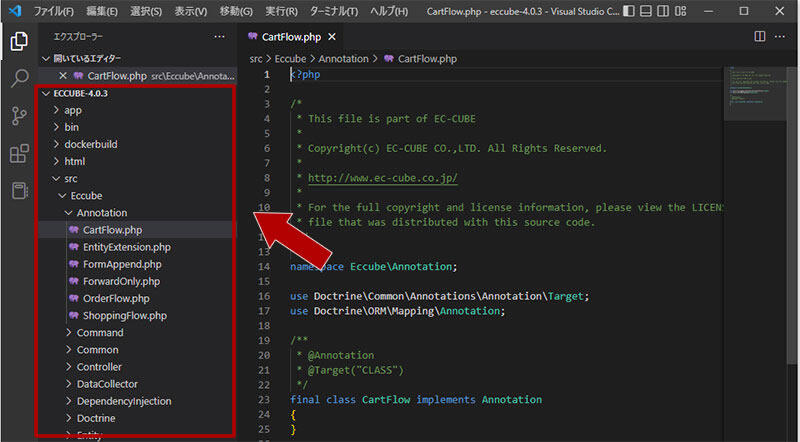The width and height of the screenshot is (800, 442).
Task: Open FormAppend.php file
Action: pos(122,264)
